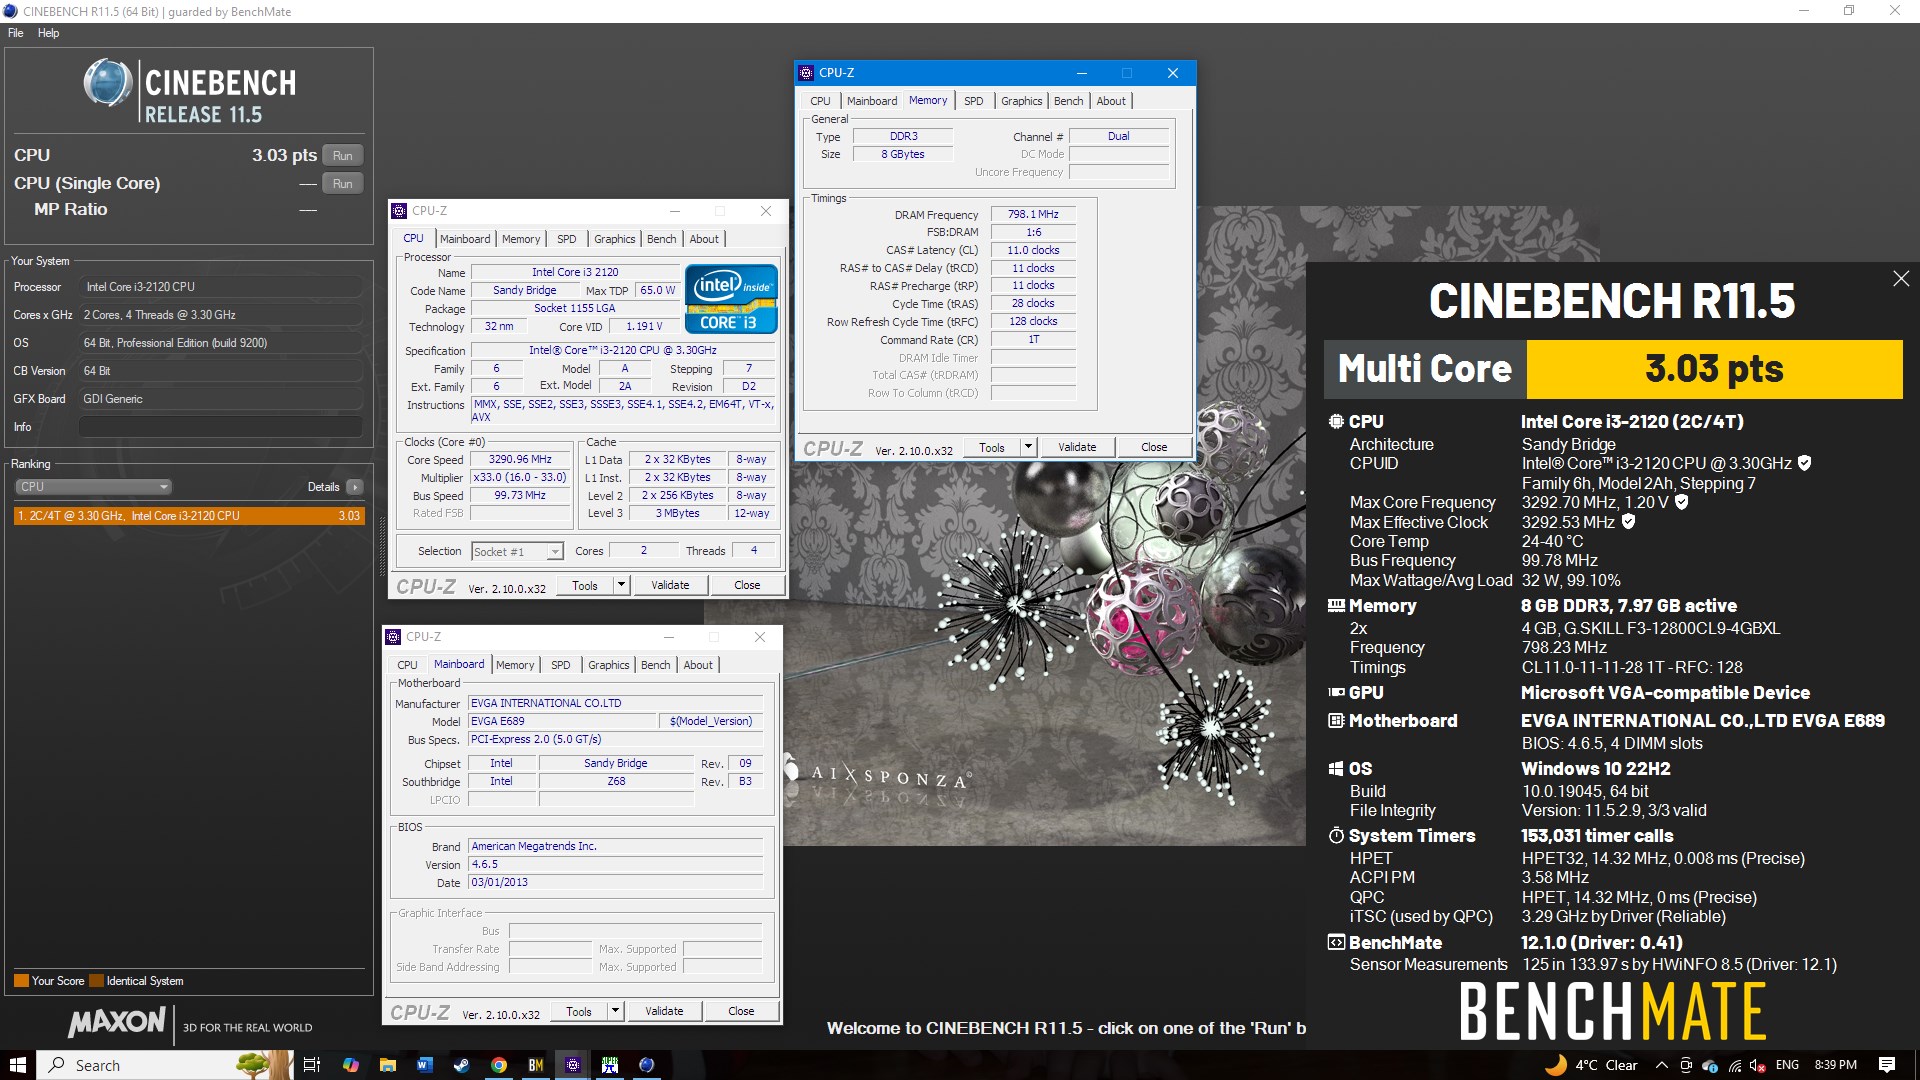
Task: Click Validate in CPU-Z mainboard window
Action: tap(664, 1011)
